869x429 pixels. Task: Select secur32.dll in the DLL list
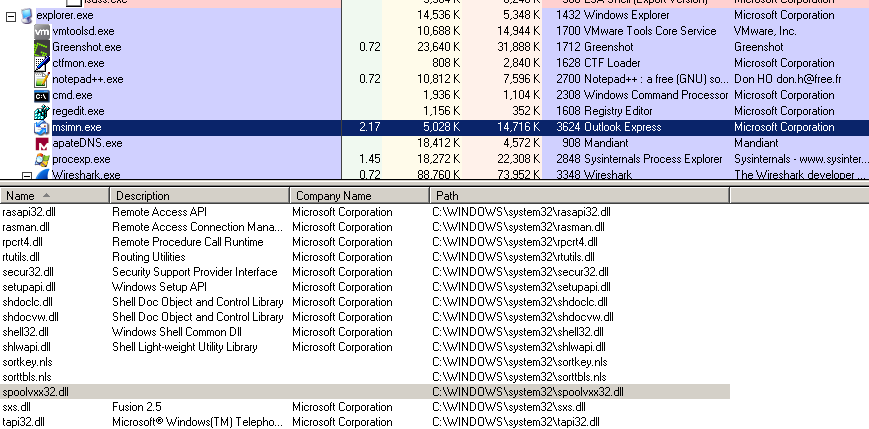[365, 272]
